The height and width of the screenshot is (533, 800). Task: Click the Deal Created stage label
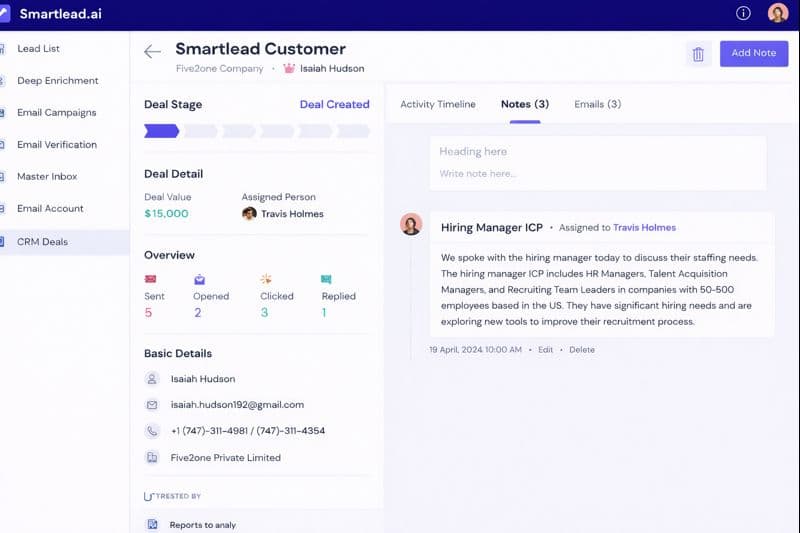[x=334, y=104]
